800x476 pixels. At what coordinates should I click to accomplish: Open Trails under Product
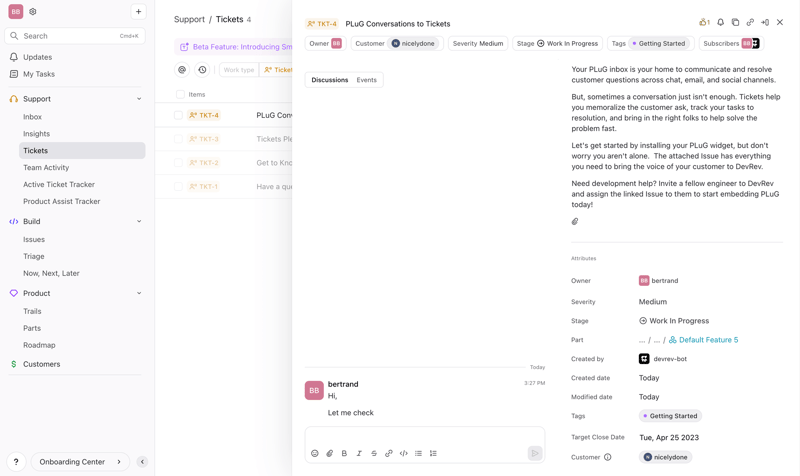32,311
